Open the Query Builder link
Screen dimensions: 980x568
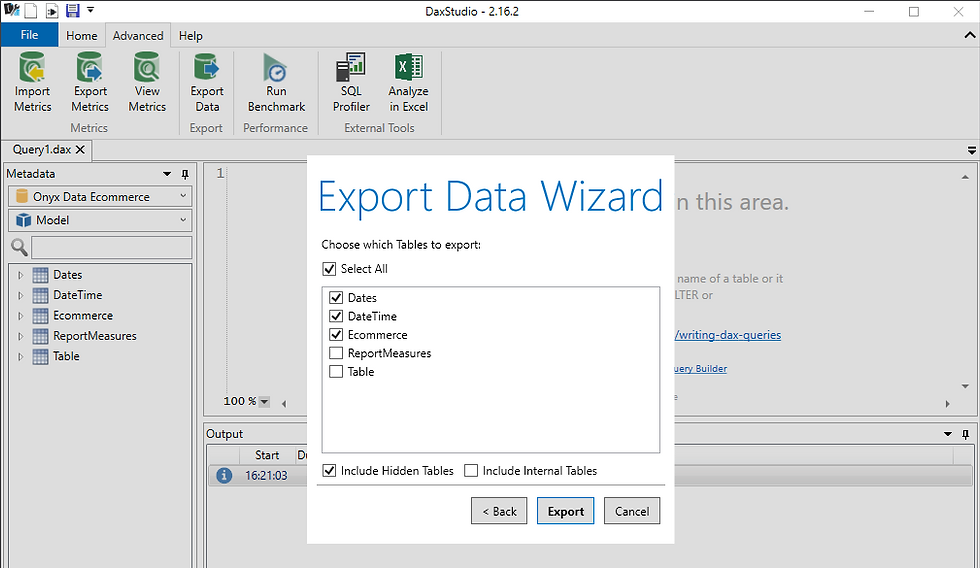pos(701,369)
